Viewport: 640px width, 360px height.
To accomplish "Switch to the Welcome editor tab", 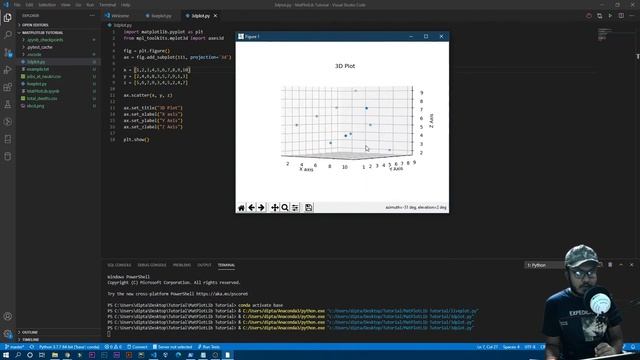I will pyautogui.click(x=120, y=16).
